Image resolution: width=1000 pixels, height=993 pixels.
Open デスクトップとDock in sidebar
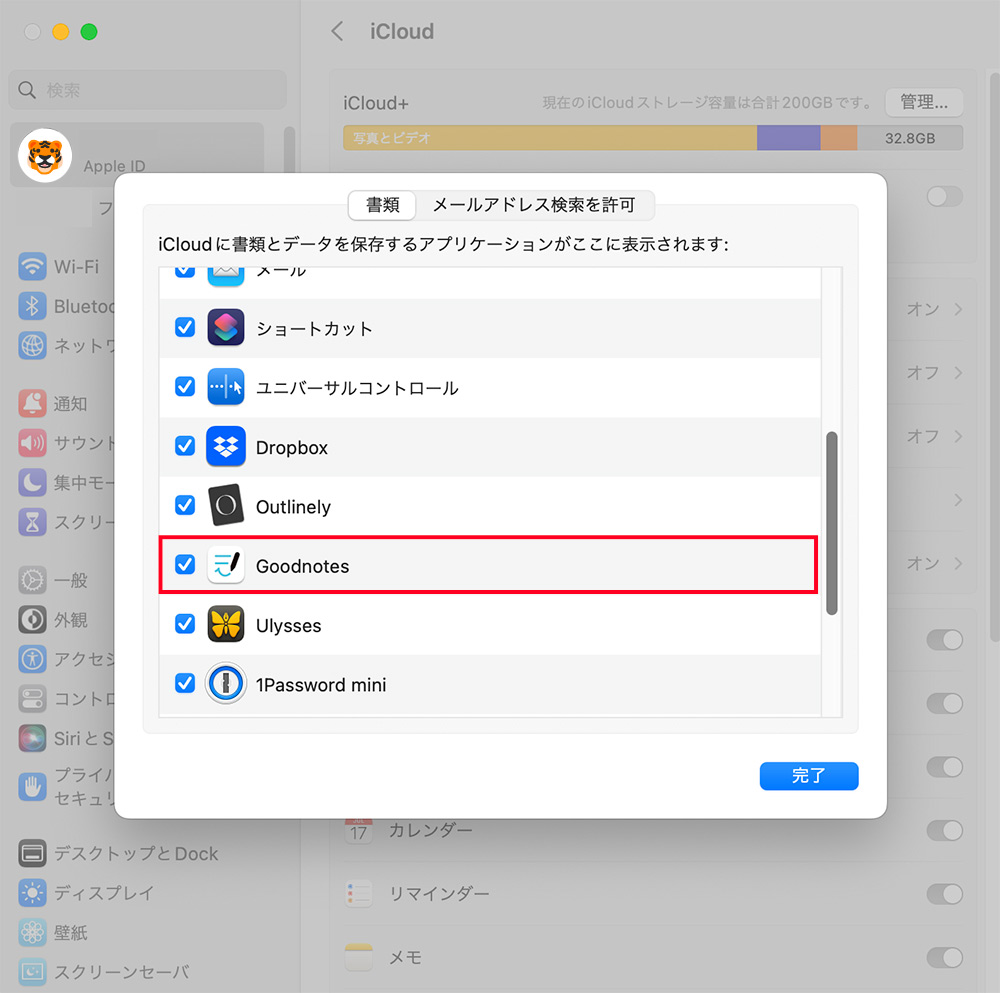pos(119,853)
